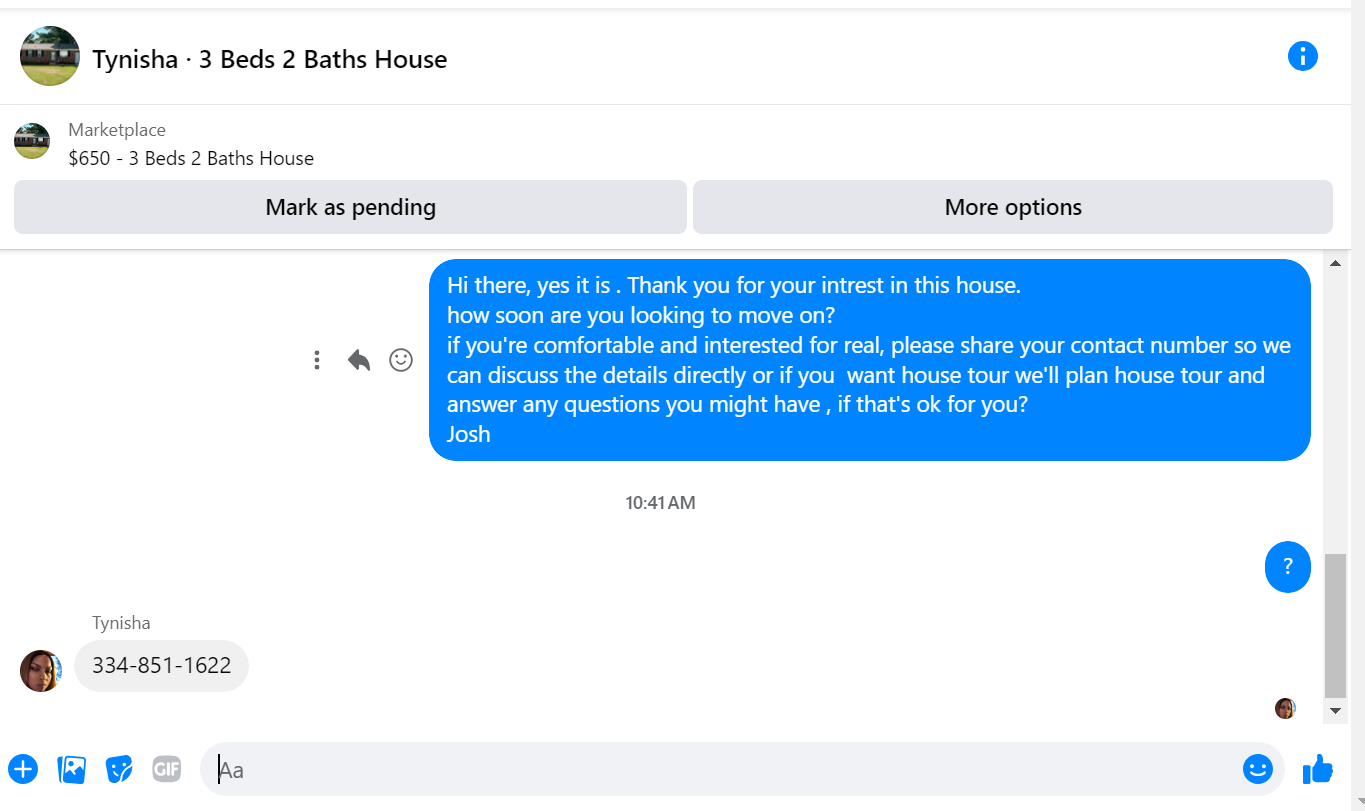Click the chat scrollbar thumb
This screenshot has height=811, width=1365.
pos(1335,625)
